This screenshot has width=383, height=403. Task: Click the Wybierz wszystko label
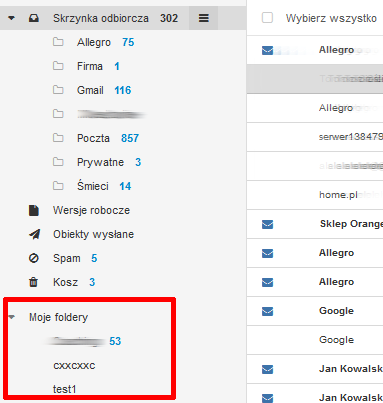click(x=331, y=18)
